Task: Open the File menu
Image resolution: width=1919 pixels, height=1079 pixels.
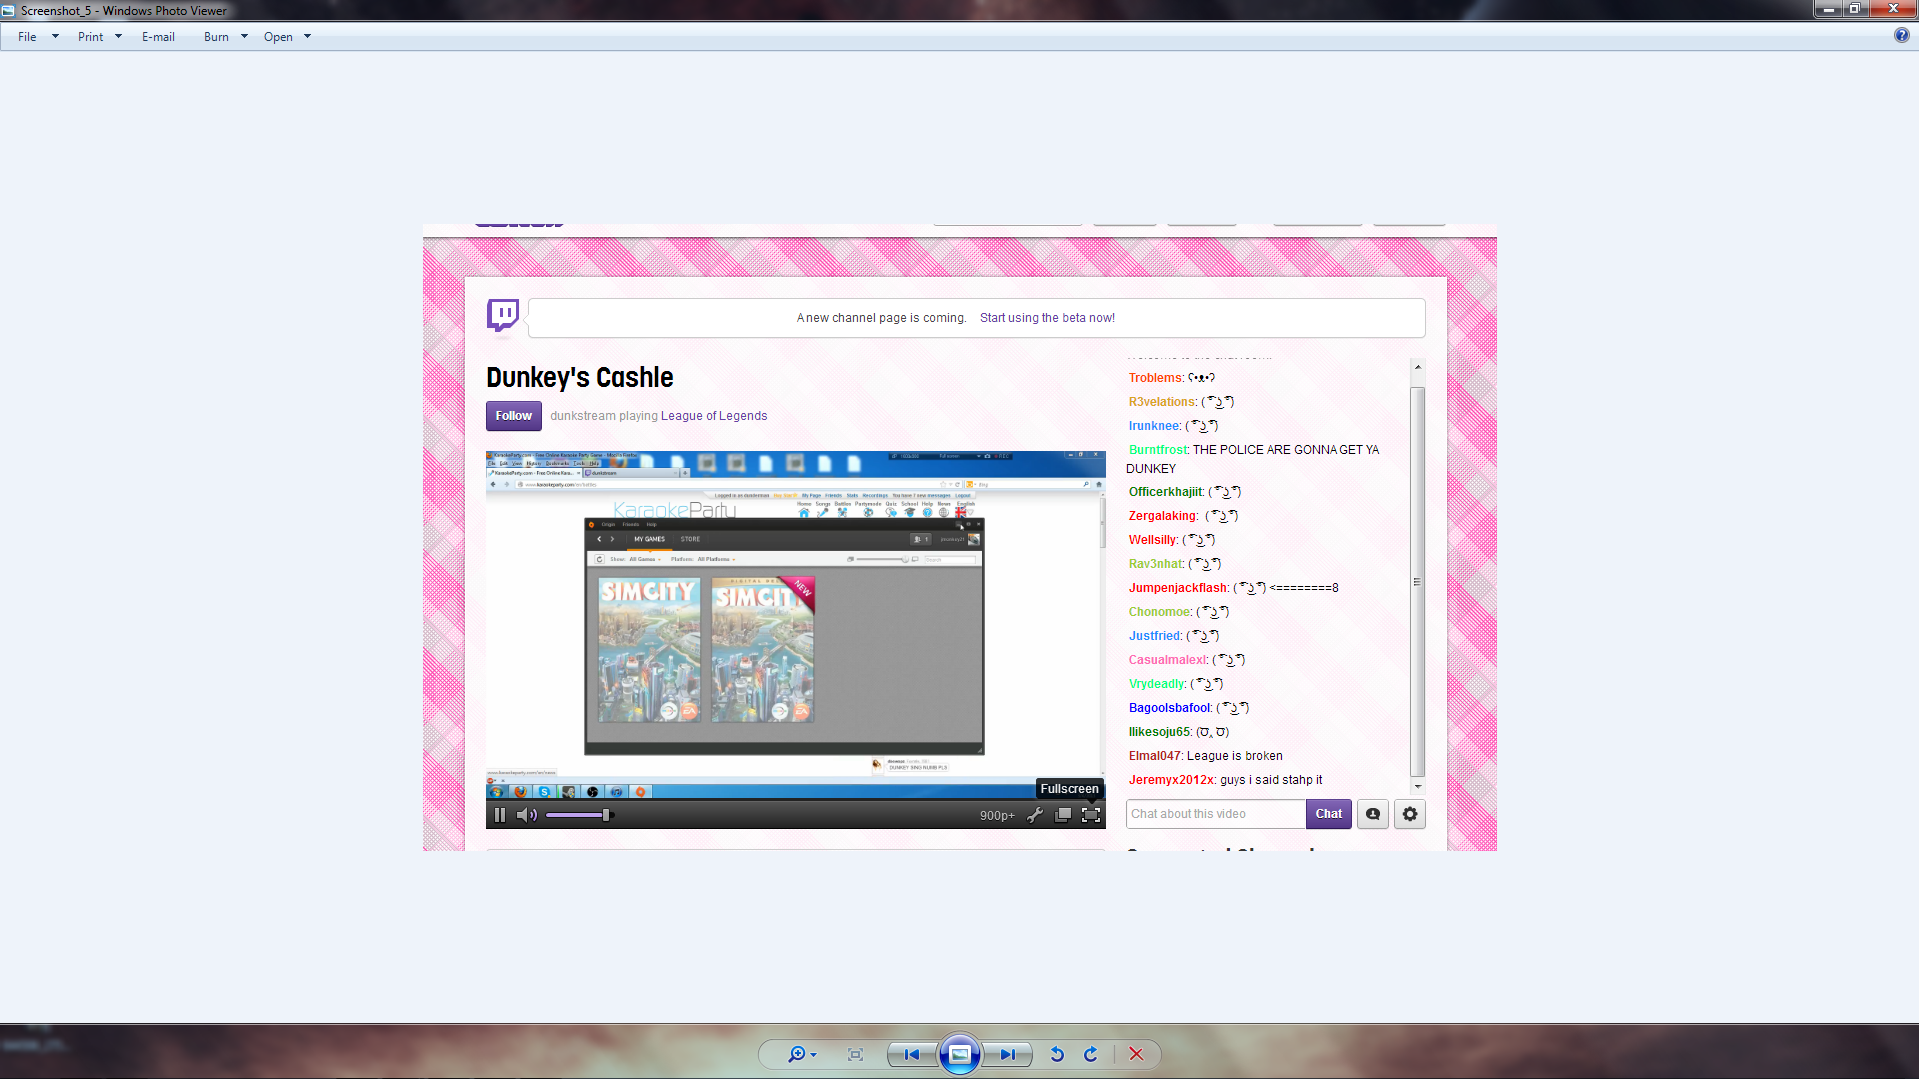Action: [27, 37]
